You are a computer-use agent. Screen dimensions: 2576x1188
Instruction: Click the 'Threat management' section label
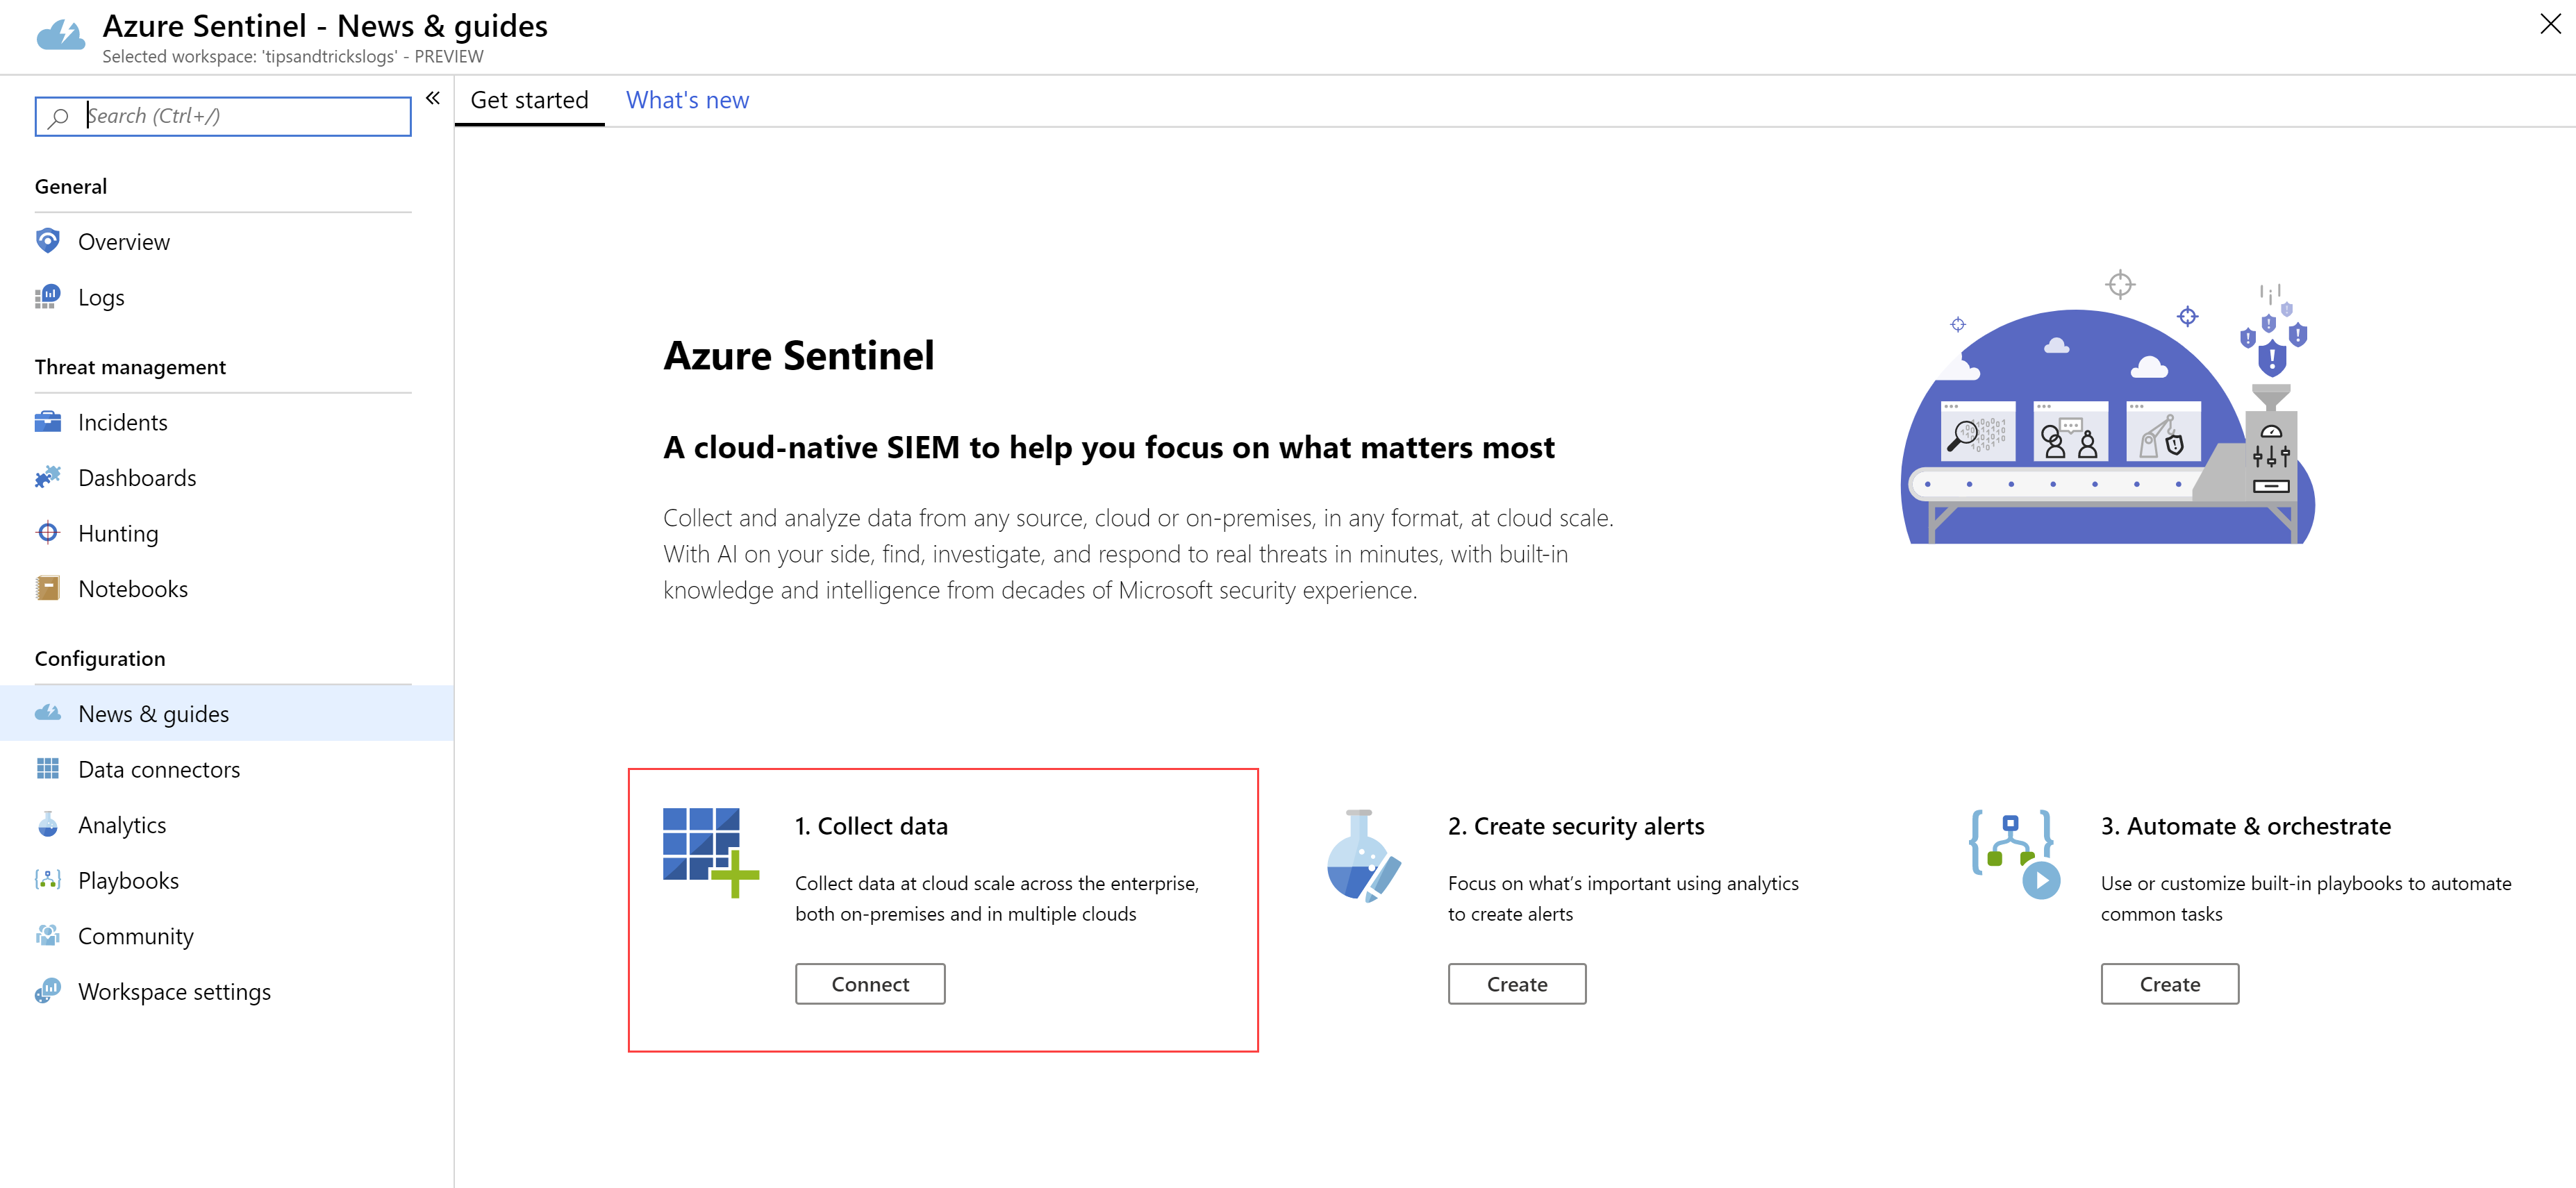pyautogui.click(x=130, y=367)
